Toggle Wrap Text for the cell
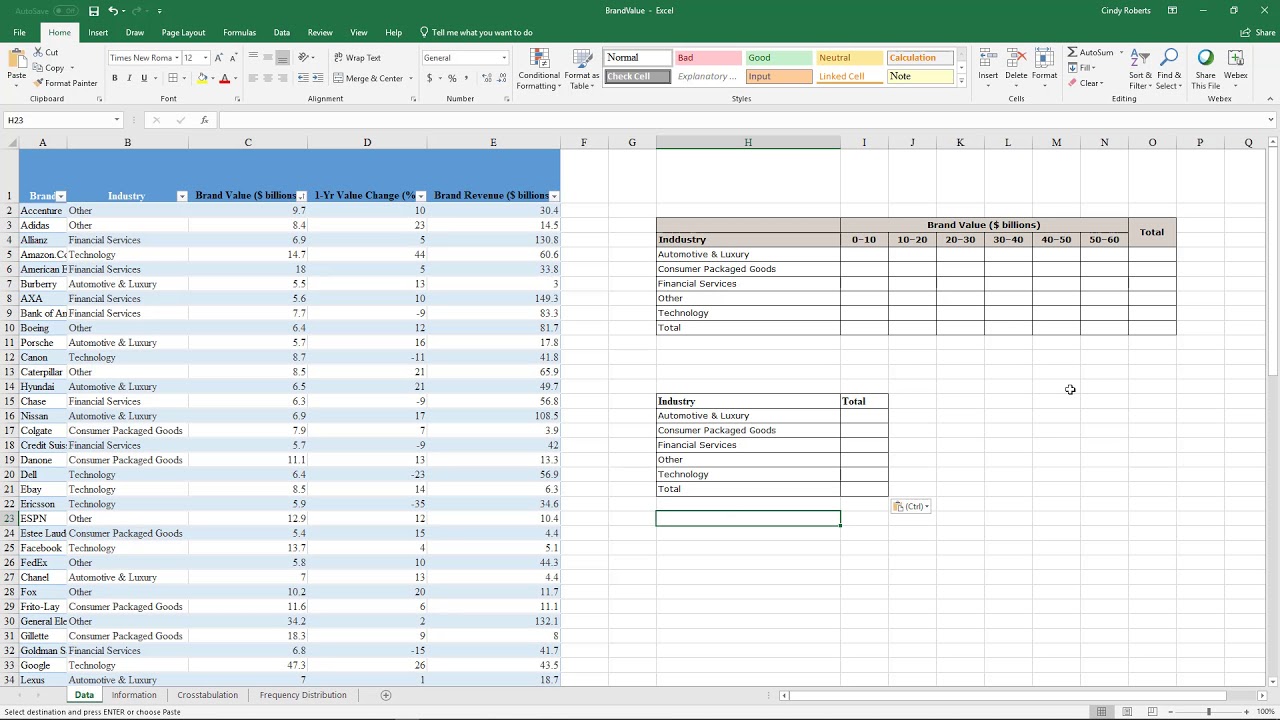Viewport: 1280px width, 720px height. coord(357,58)
